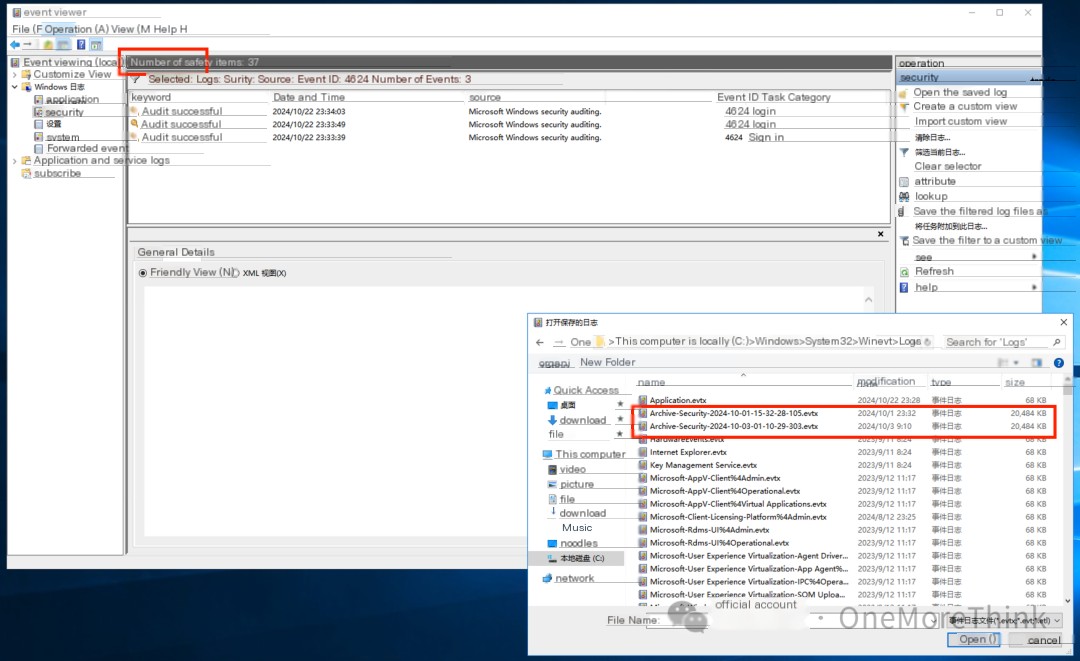Open the File menu in Event Viewer
Viewport: 1080px width, 661px height.
20,29
